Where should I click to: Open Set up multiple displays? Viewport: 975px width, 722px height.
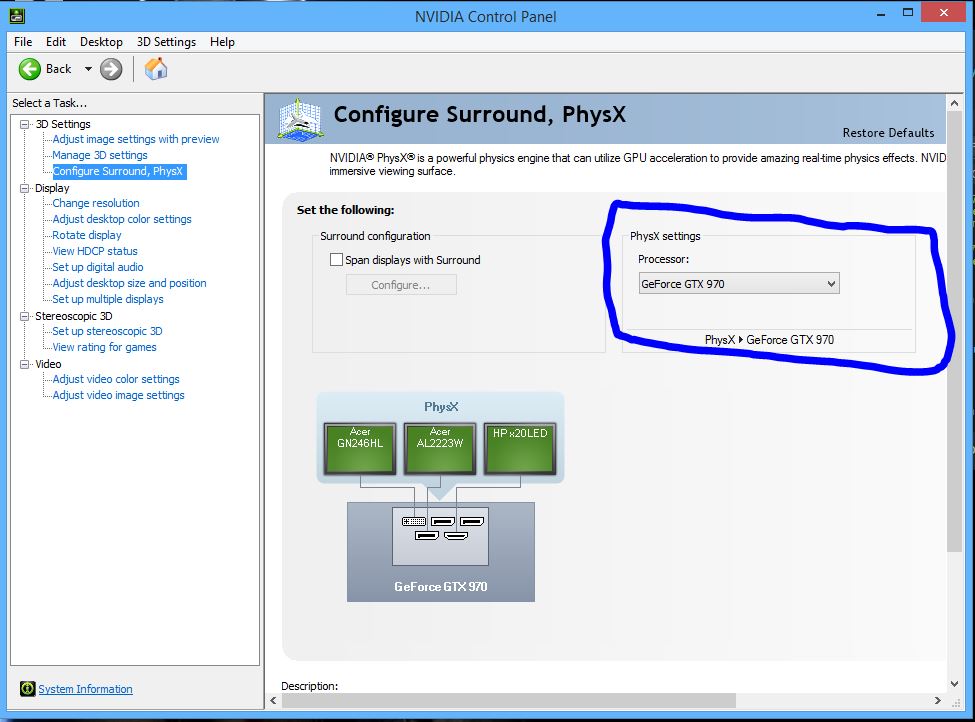[x=108, y=299]
